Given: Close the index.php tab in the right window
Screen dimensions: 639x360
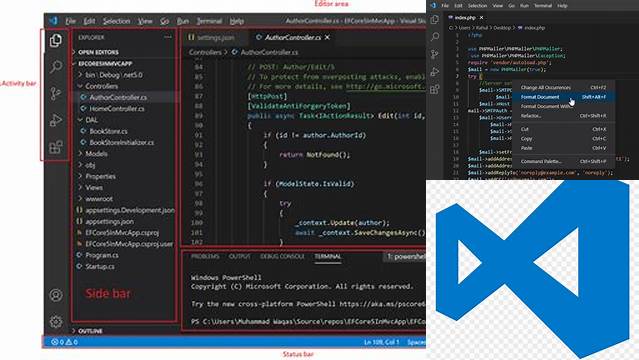Looking at the screenshot, I should pos(481,18).
